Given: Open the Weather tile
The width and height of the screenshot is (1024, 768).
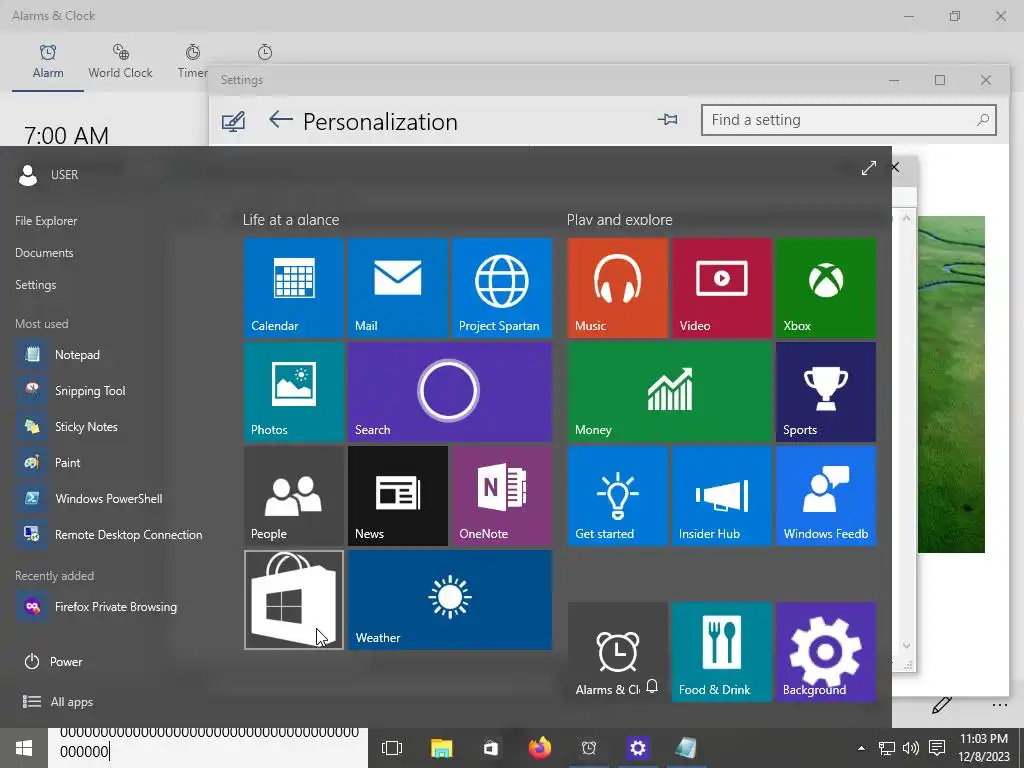Looking at the screenshot, I should coord(450,600).
